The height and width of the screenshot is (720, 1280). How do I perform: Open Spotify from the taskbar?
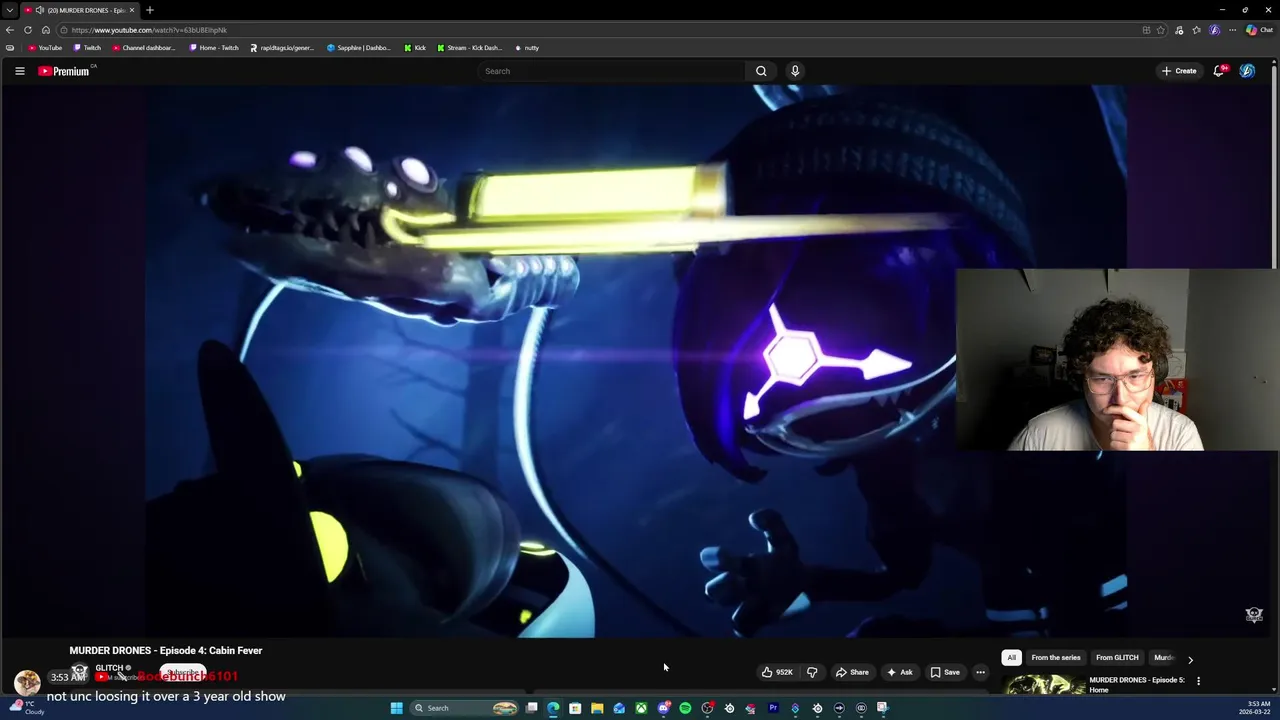coord(685,708)
